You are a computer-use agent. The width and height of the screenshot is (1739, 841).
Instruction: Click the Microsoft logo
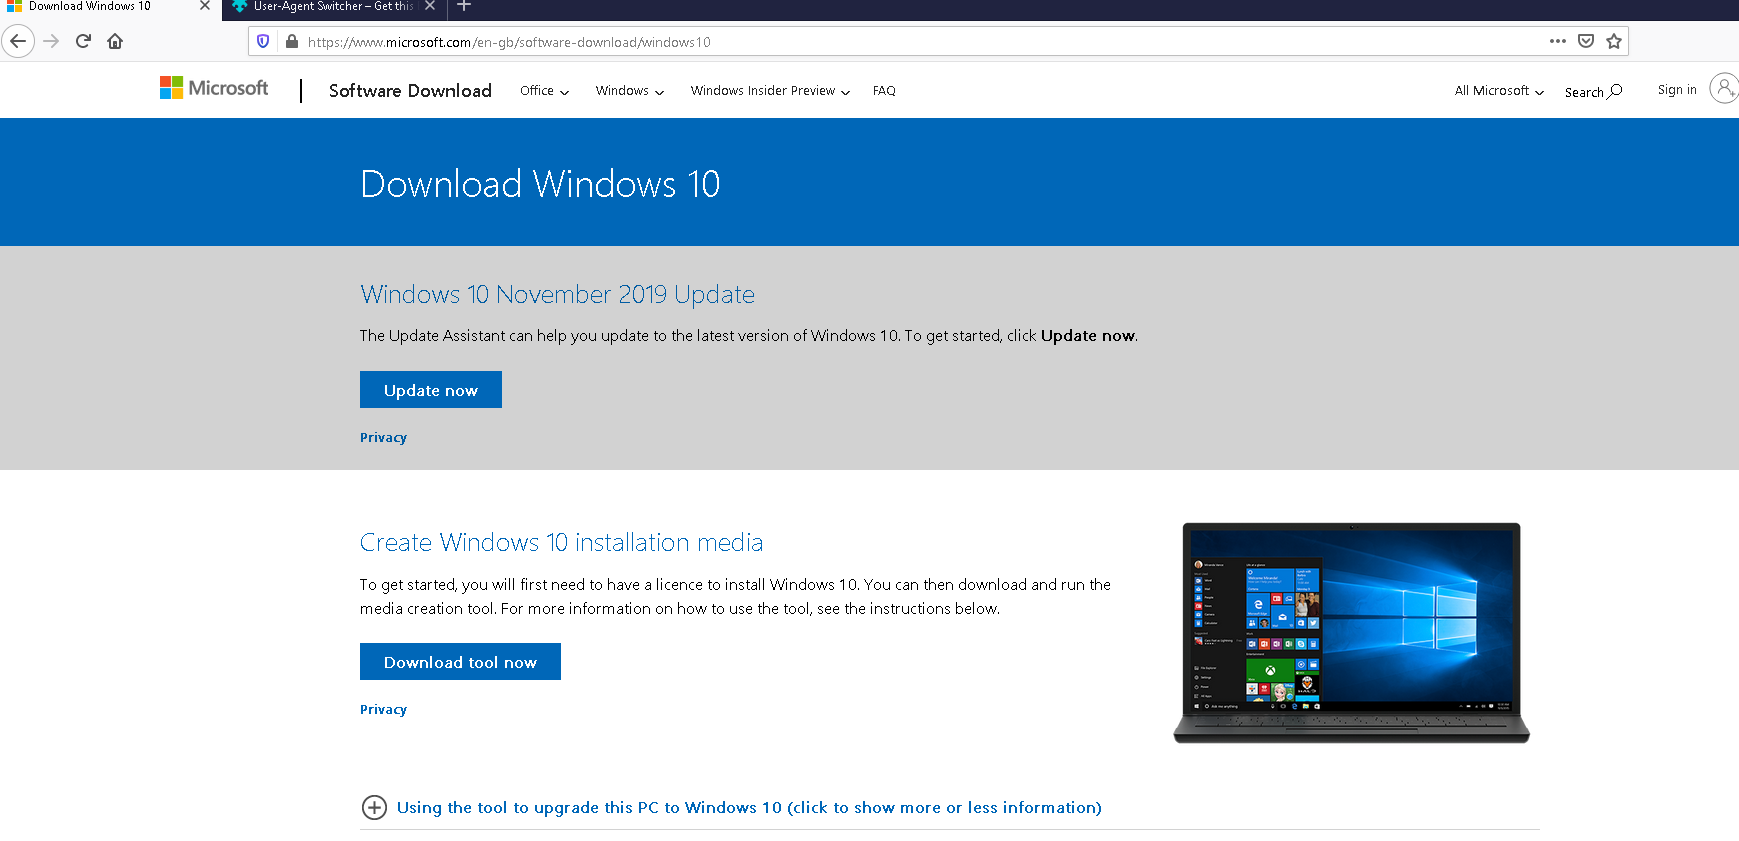(x=214, y=88)
